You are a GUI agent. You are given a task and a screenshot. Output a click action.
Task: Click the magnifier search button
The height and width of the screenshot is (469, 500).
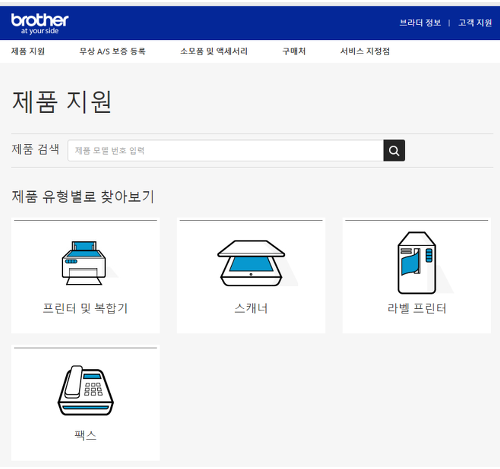394,151
